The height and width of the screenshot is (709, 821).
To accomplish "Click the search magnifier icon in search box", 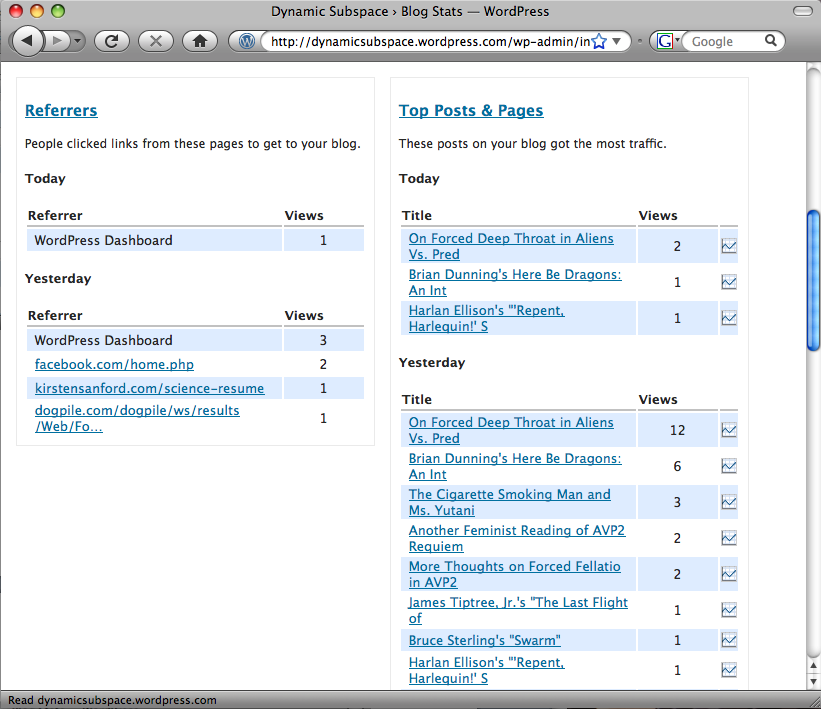I will point(771,41).
